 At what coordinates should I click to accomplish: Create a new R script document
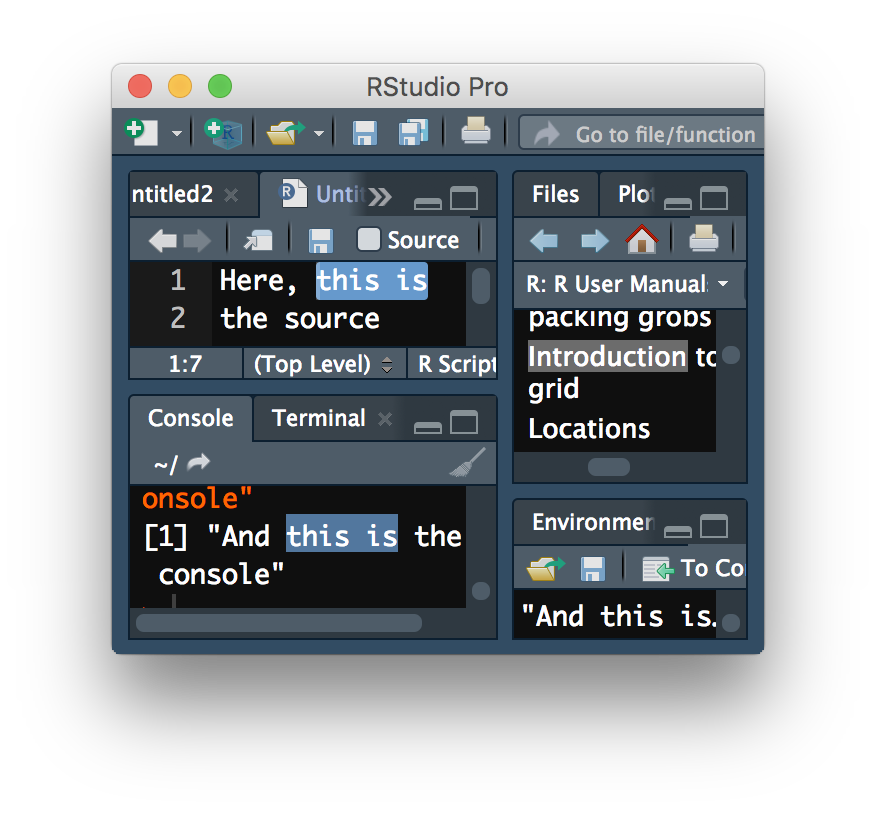click(x=141, y=132)
